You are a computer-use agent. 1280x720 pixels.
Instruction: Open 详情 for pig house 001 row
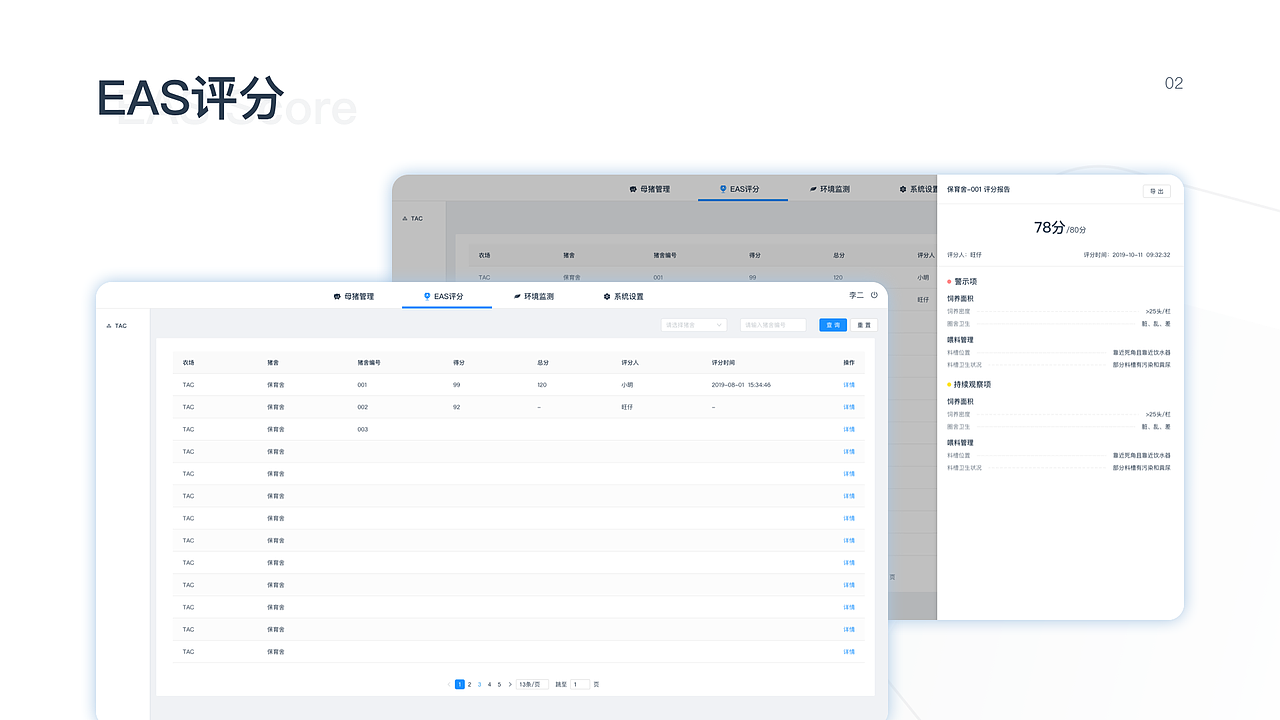849,385
